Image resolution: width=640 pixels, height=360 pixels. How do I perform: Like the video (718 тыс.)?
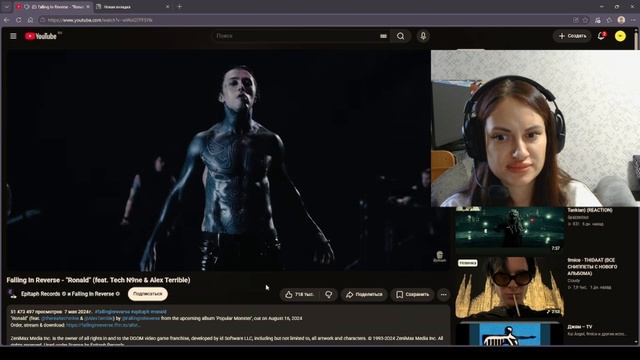pyautogui.click(x=300, y=294)
